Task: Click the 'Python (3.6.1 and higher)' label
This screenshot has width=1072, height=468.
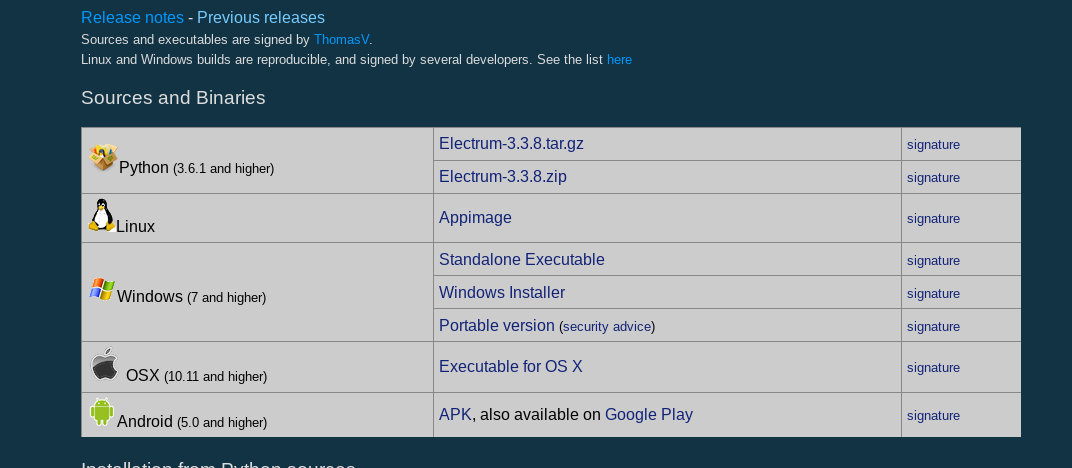Action: point(196,167)
